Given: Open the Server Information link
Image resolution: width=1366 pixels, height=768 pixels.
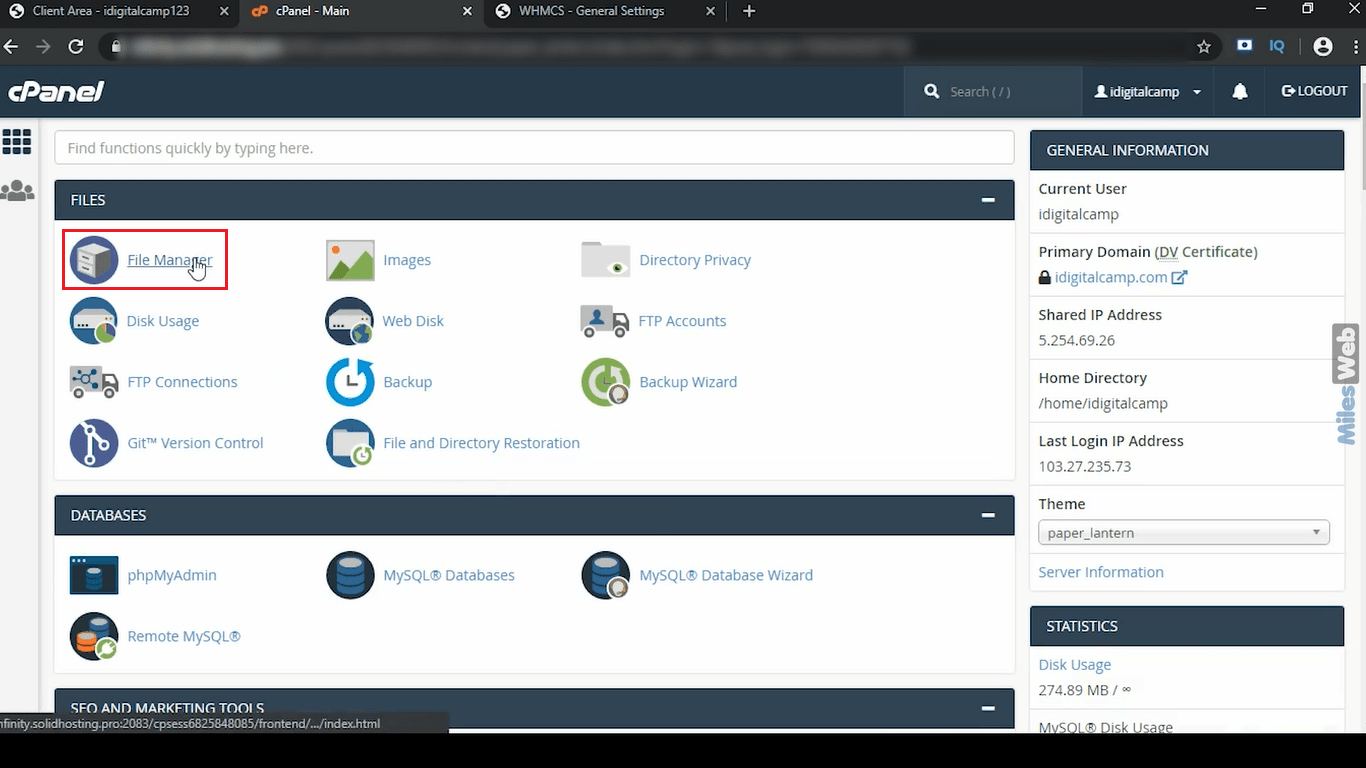Looking at the screenshot, I should (x=1101, y=572).
